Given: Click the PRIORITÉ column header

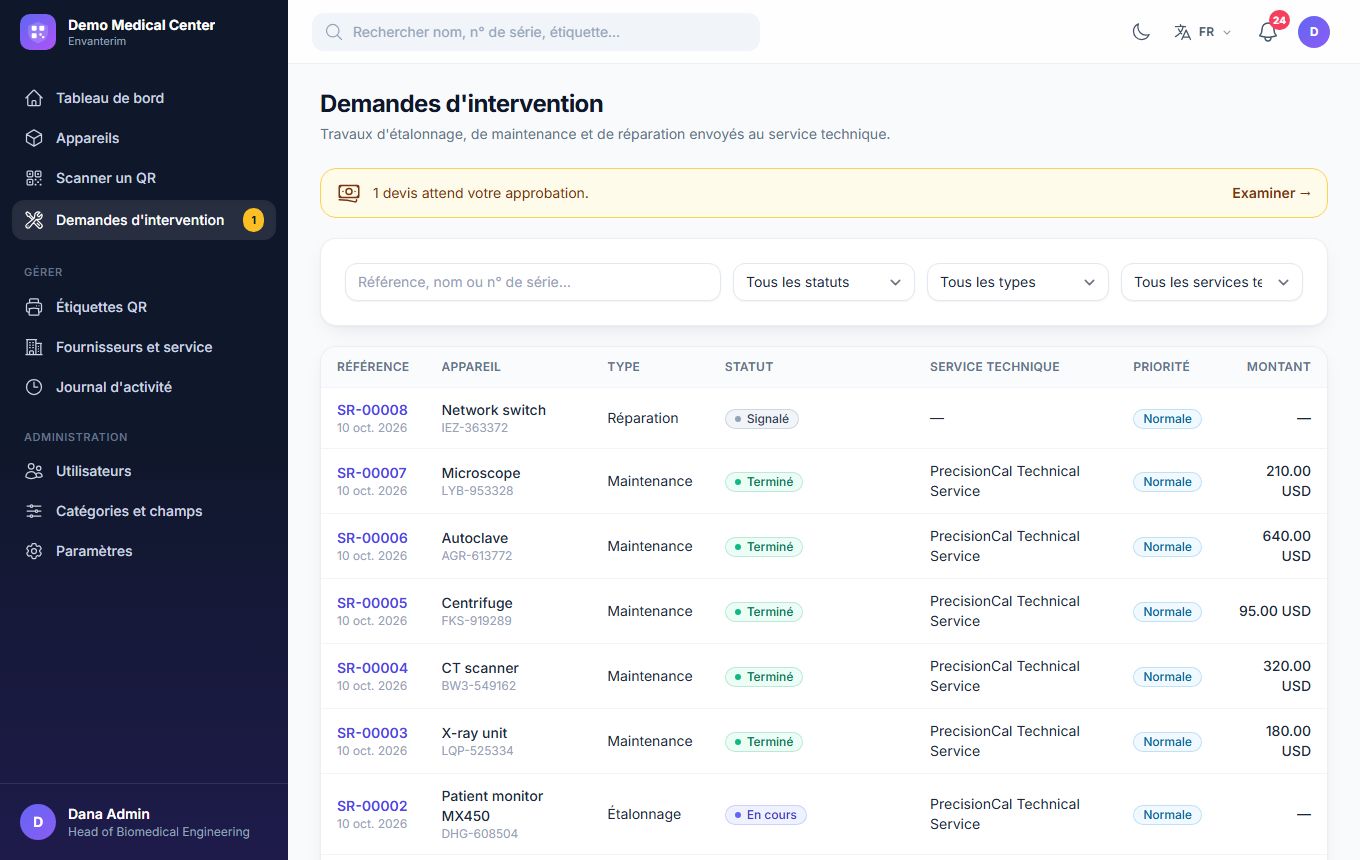Looking at the screenshot, I should click(x=1161, y=367).
